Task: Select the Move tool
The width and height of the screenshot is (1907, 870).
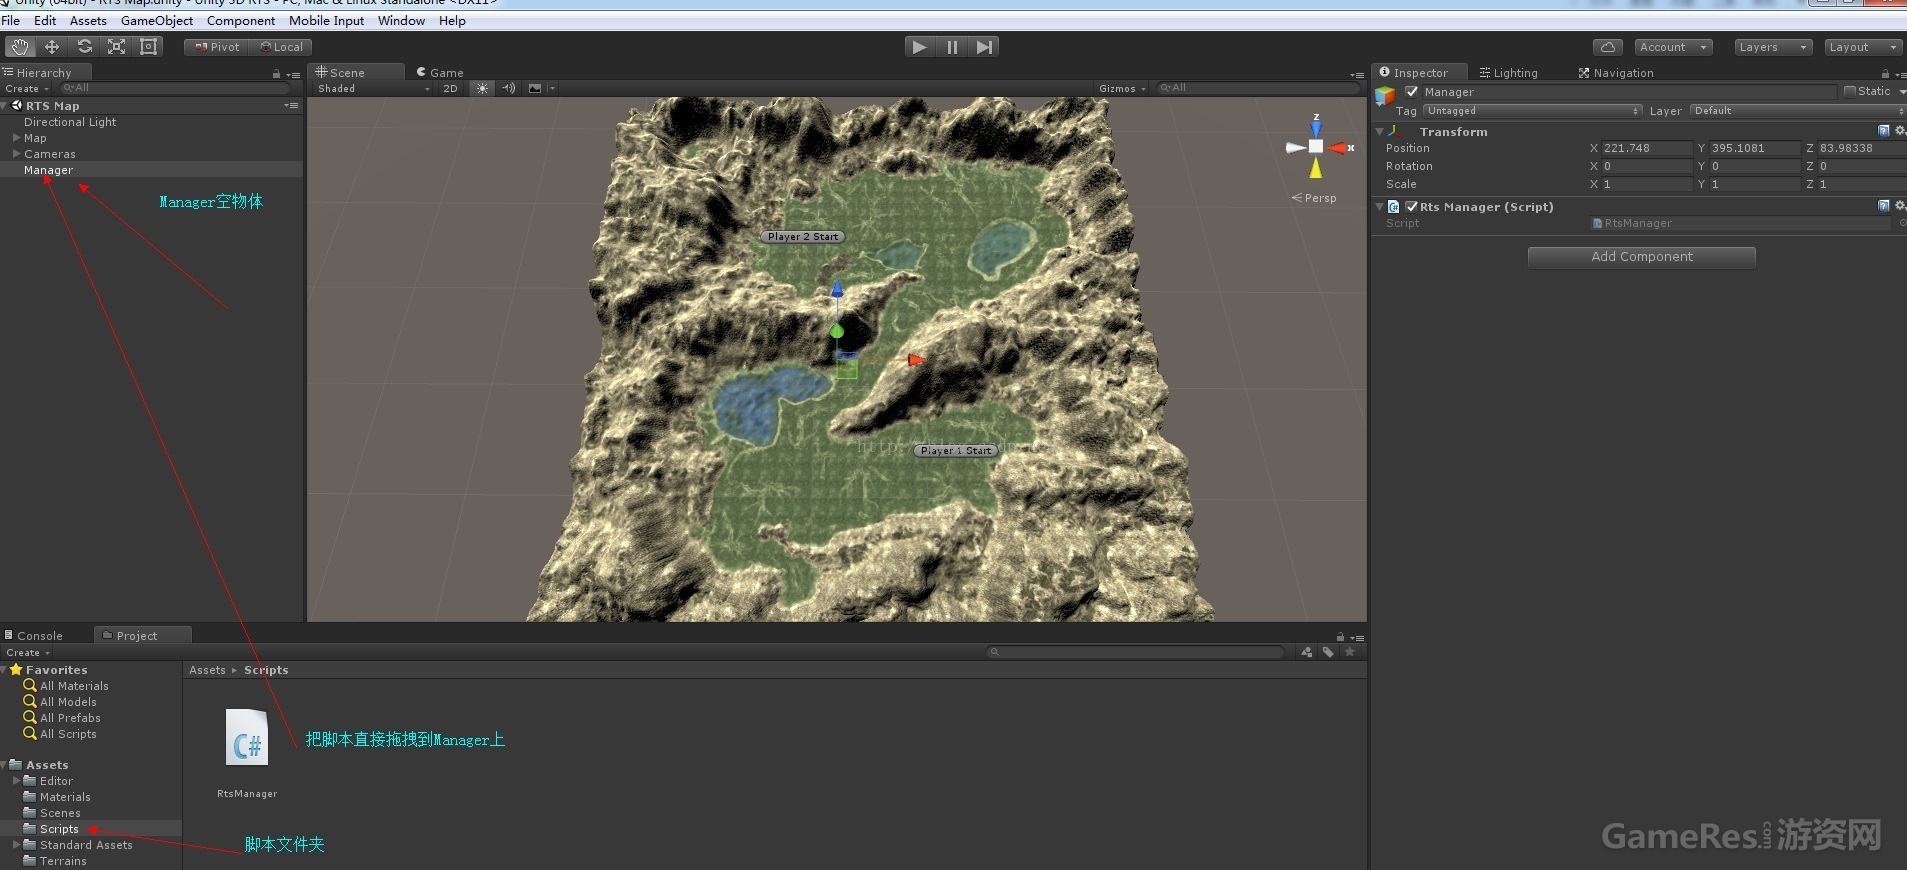Action: point(52,47)
